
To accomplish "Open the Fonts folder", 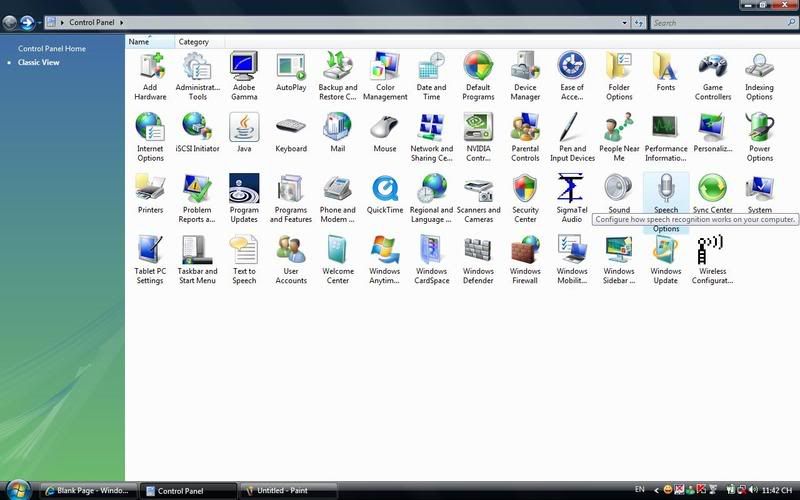I will [x=666, y=72].
